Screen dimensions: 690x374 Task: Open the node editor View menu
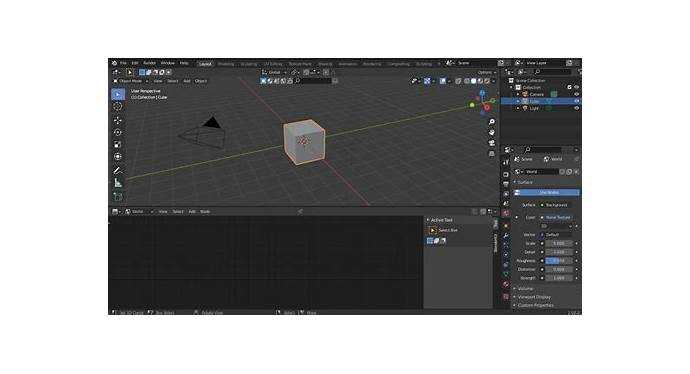pyautogui.click(x=163, y=212)
